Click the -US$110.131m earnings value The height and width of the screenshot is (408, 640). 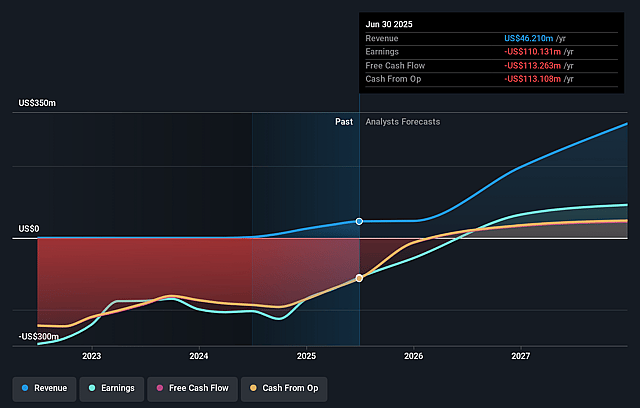pos(532,52)
